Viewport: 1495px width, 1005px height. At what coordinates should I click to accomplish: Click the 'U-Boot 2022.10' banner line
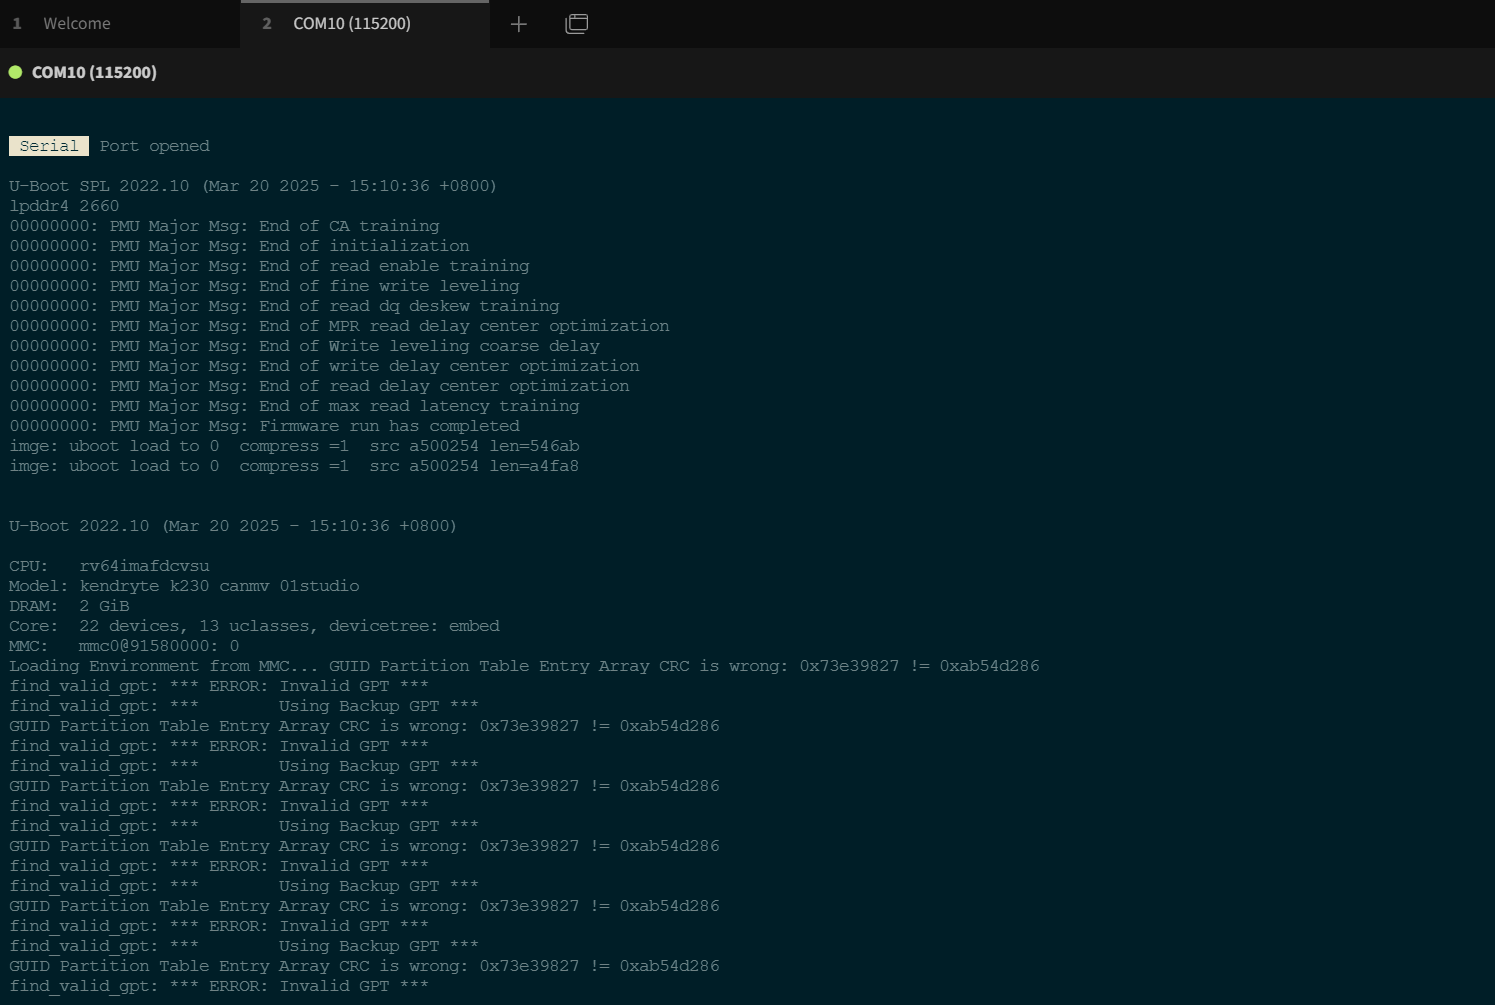click(x=233, y=526)
